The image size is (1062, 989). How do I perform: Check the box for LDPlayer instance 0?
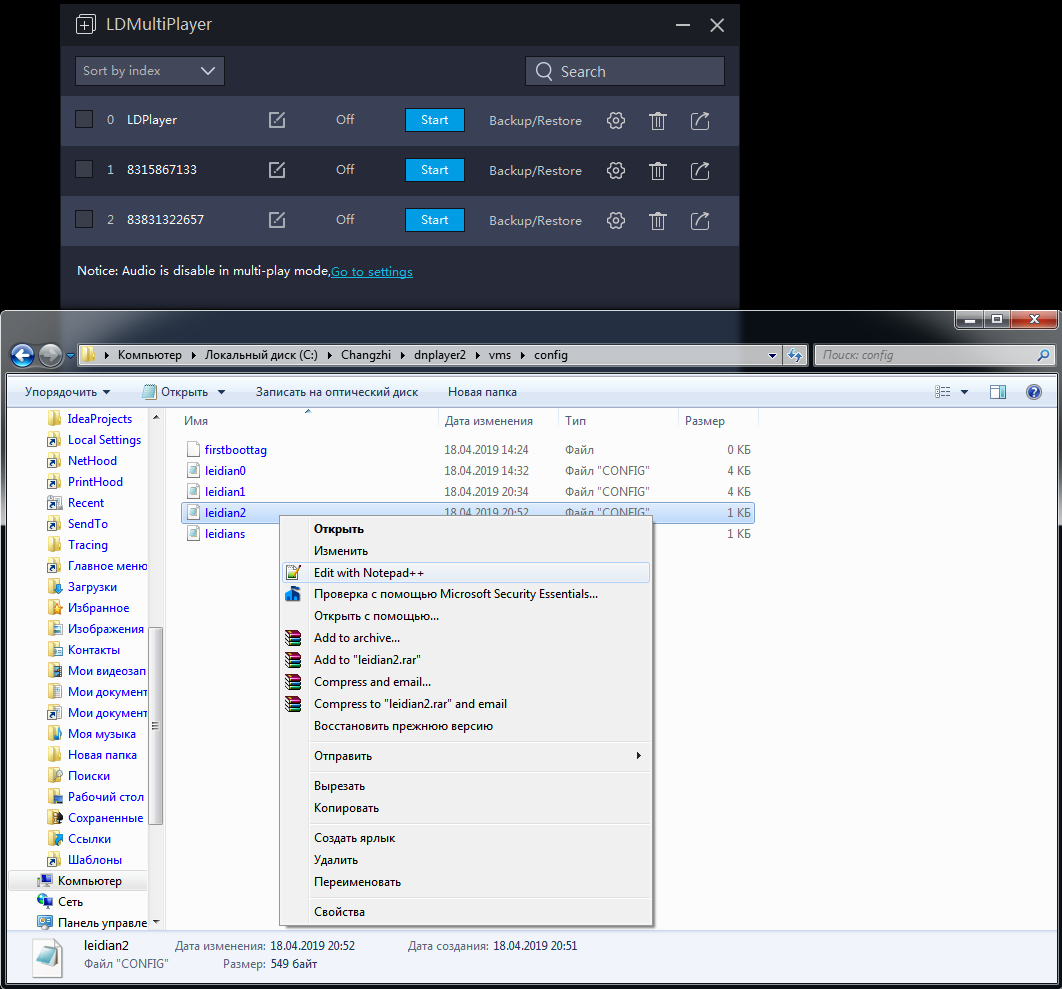click(x=84, y=120)
